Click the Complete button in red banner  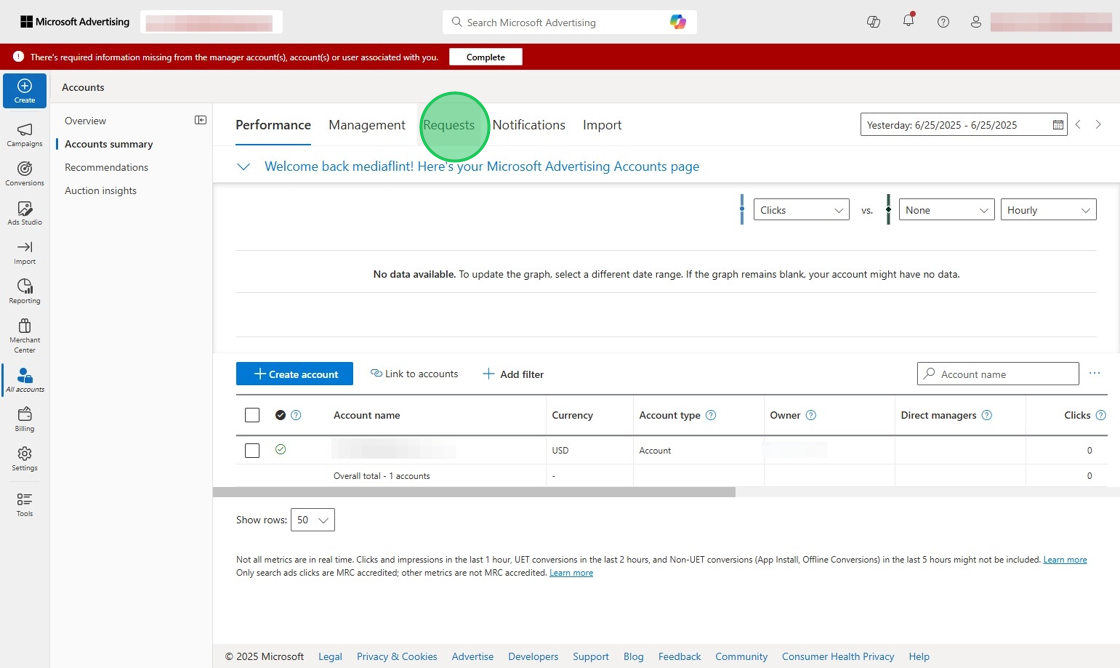pyautogui.click(x=486, y=57)
